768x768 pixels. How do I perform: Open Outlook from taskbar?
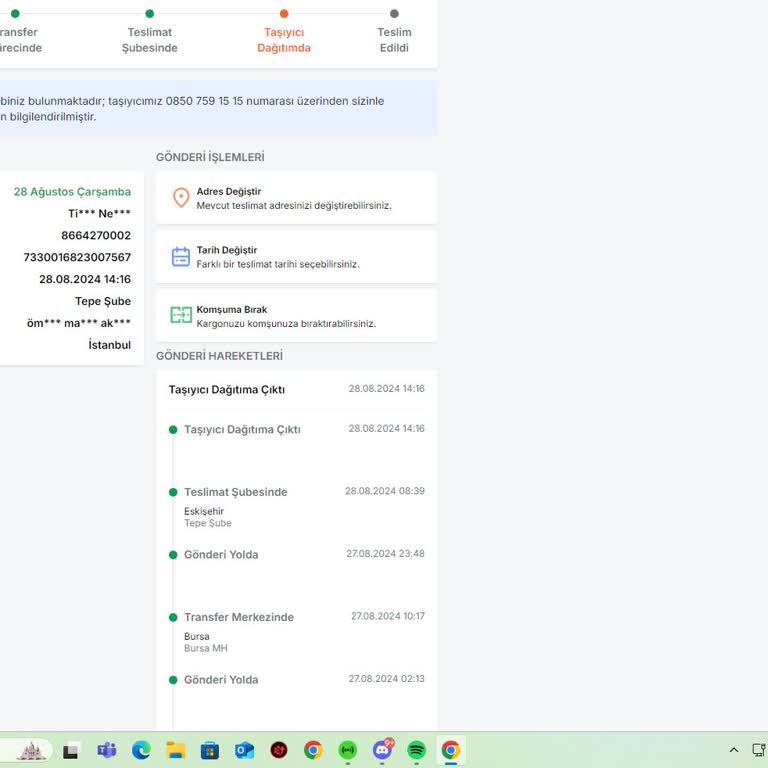(x=244, y=750)
